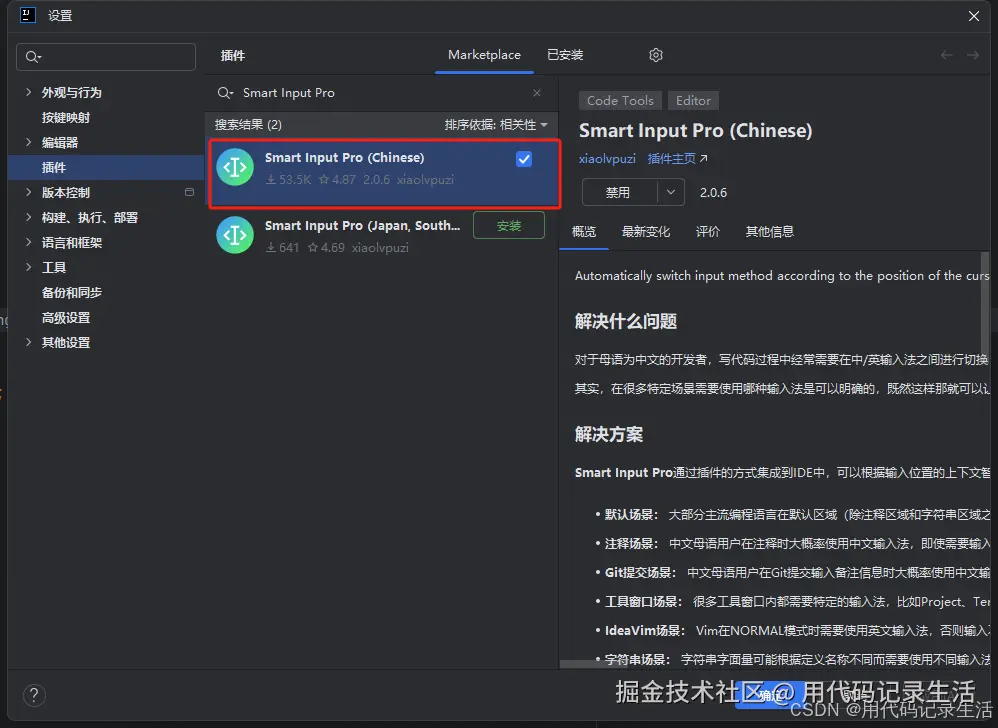The width and height of the screenshot is (998, 728).
Task: Select Smart Input Pro (Japan, South) plugin icon
Action: pos(235,235)
